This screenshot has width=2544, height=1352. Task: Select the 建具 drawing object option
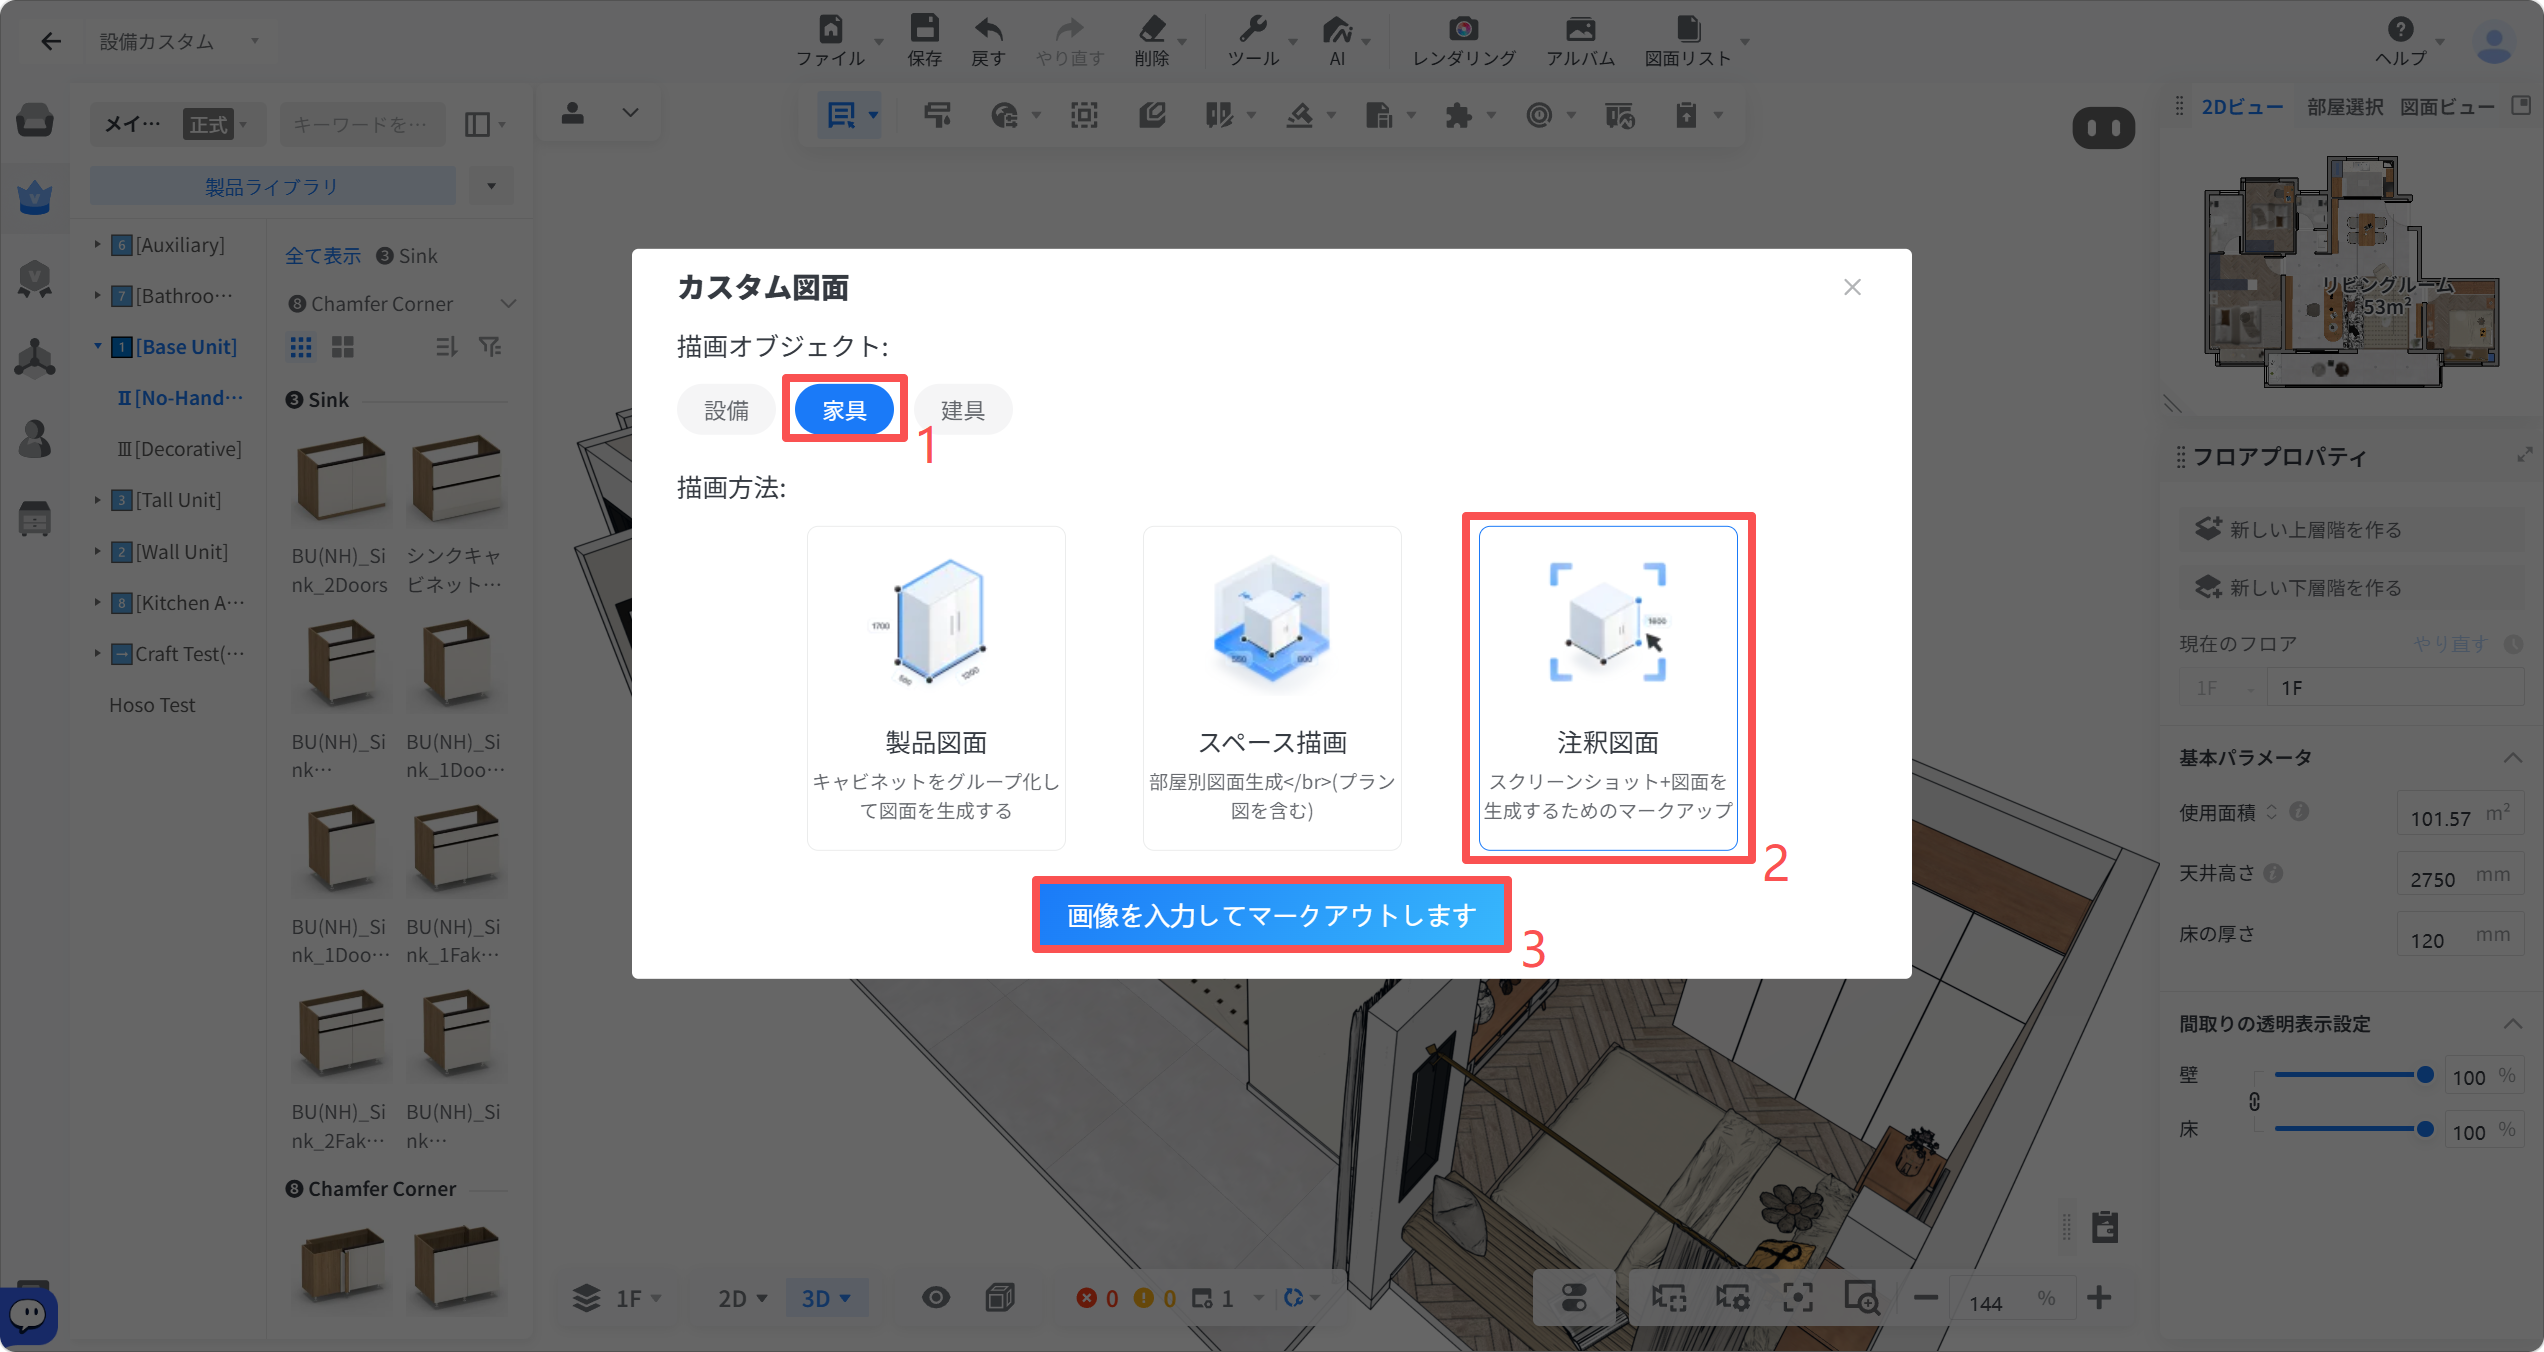point(962,410)
